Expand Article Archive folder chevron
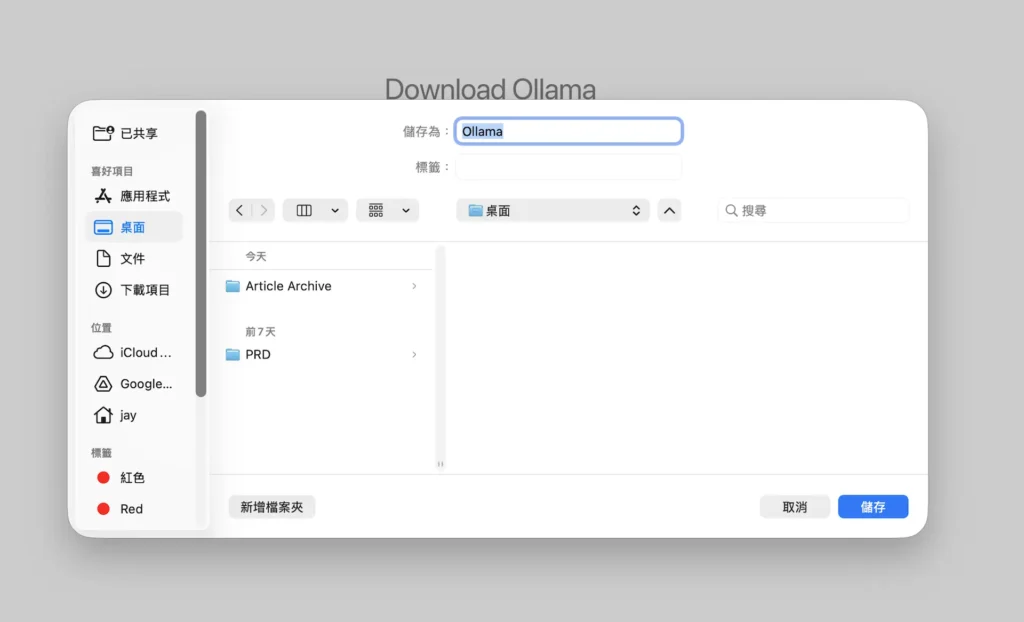This screenshot has width=1024, height=622. (x=414, y=286)
